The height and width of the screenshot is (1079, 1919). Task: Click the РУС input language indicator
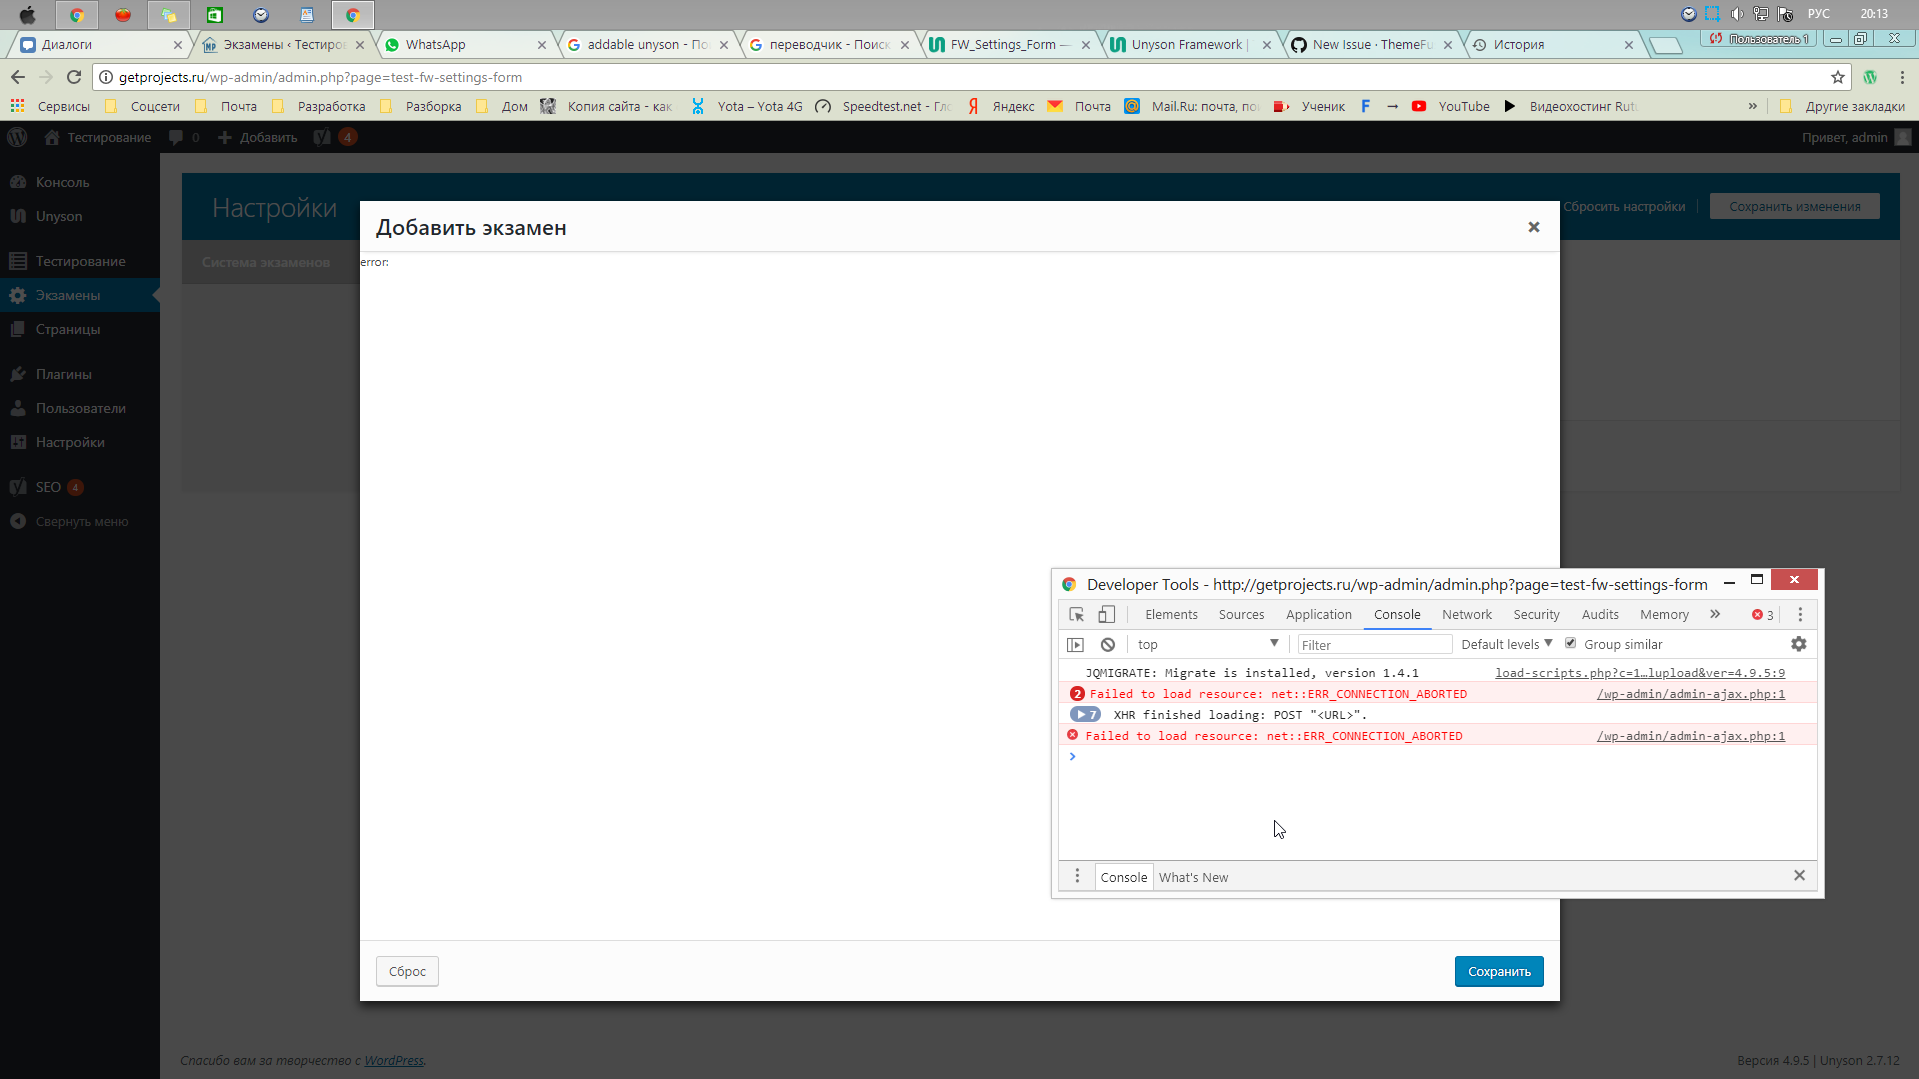tap(1818, 14)
